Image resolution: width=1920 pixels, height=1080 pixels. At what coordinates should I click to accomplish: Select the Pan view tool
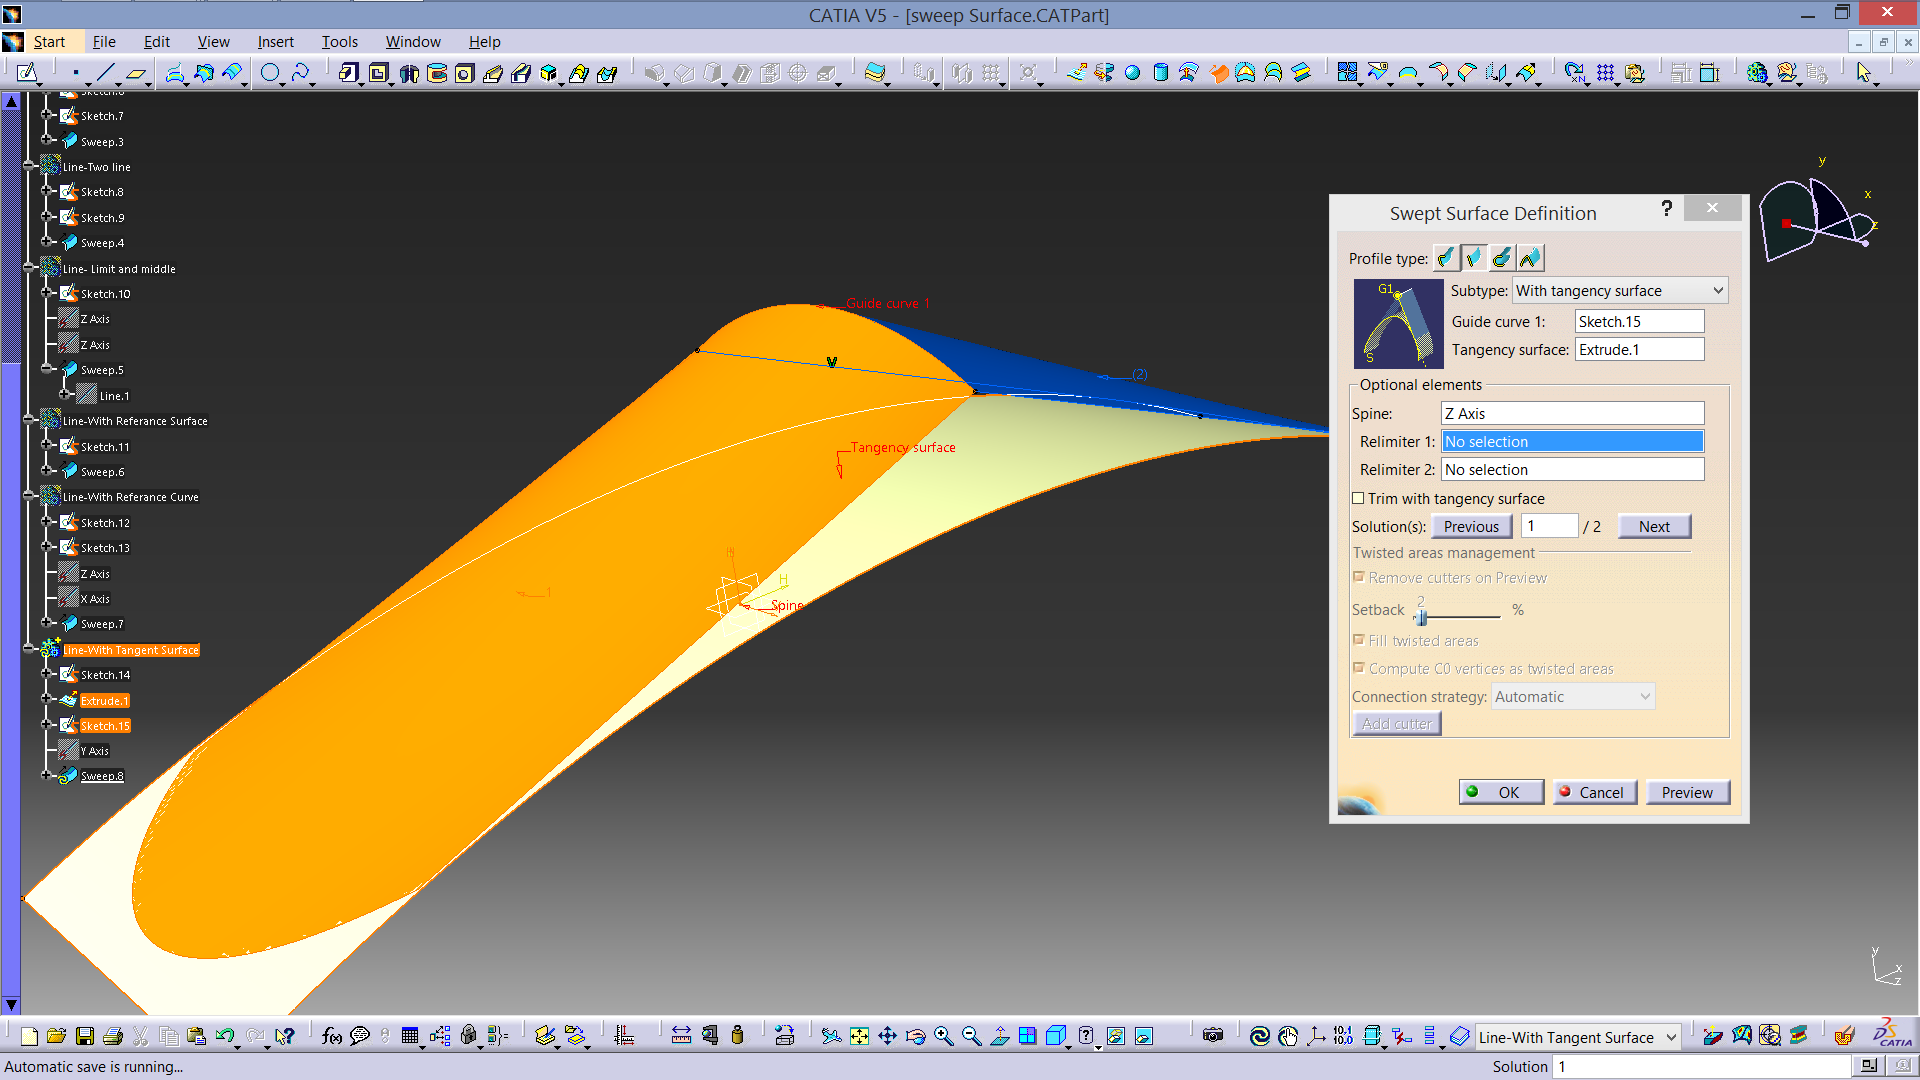point(887,1036)
